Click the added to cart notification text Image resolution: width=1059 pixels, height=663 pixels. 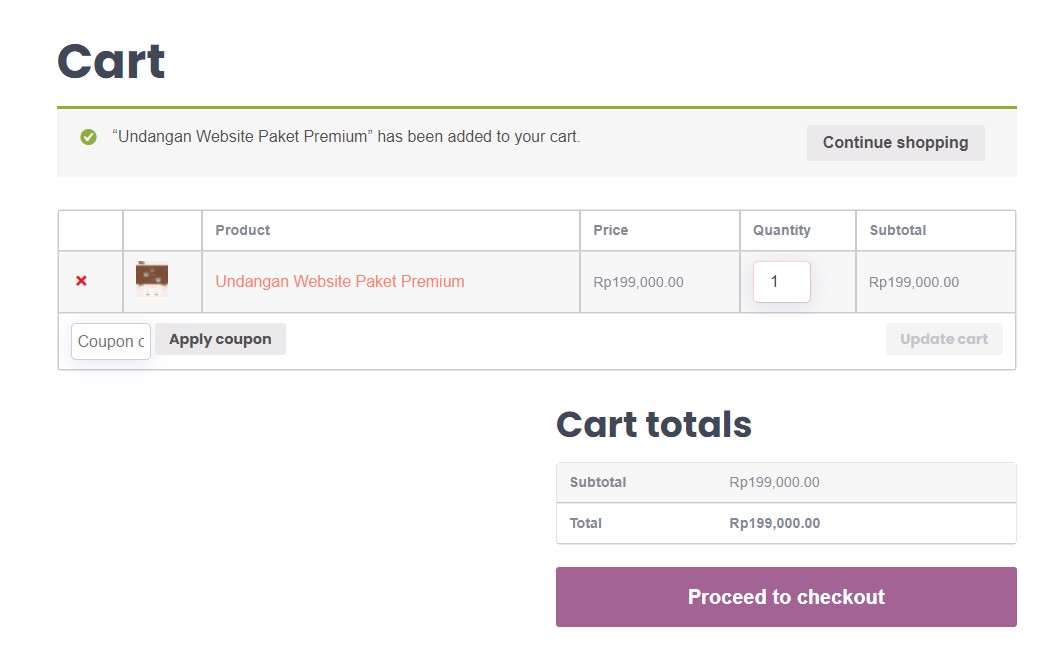pos(346,136)
